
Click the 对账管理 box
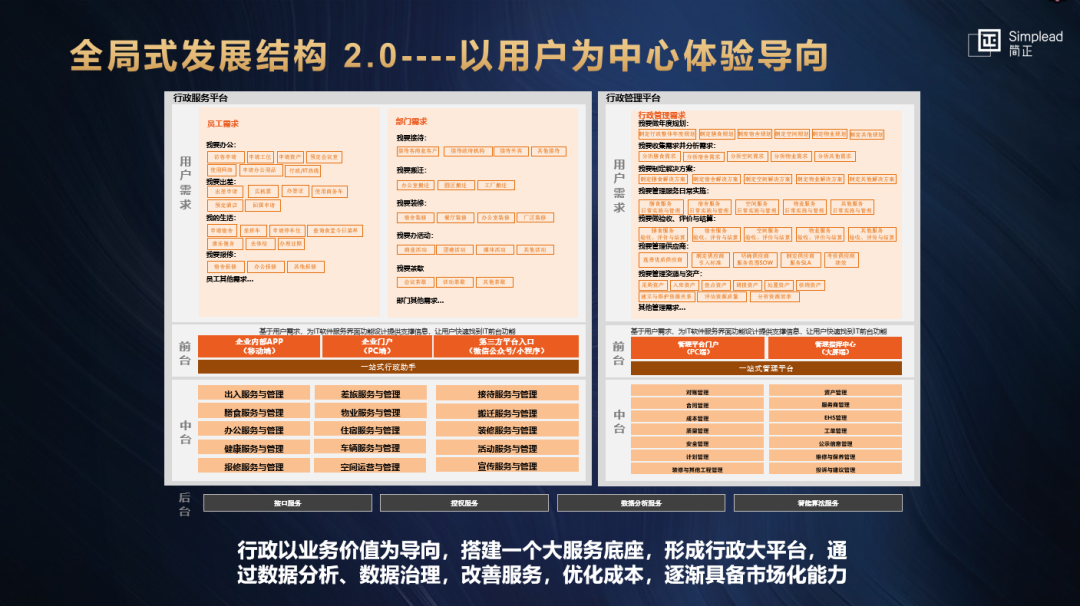click(697, 392)
